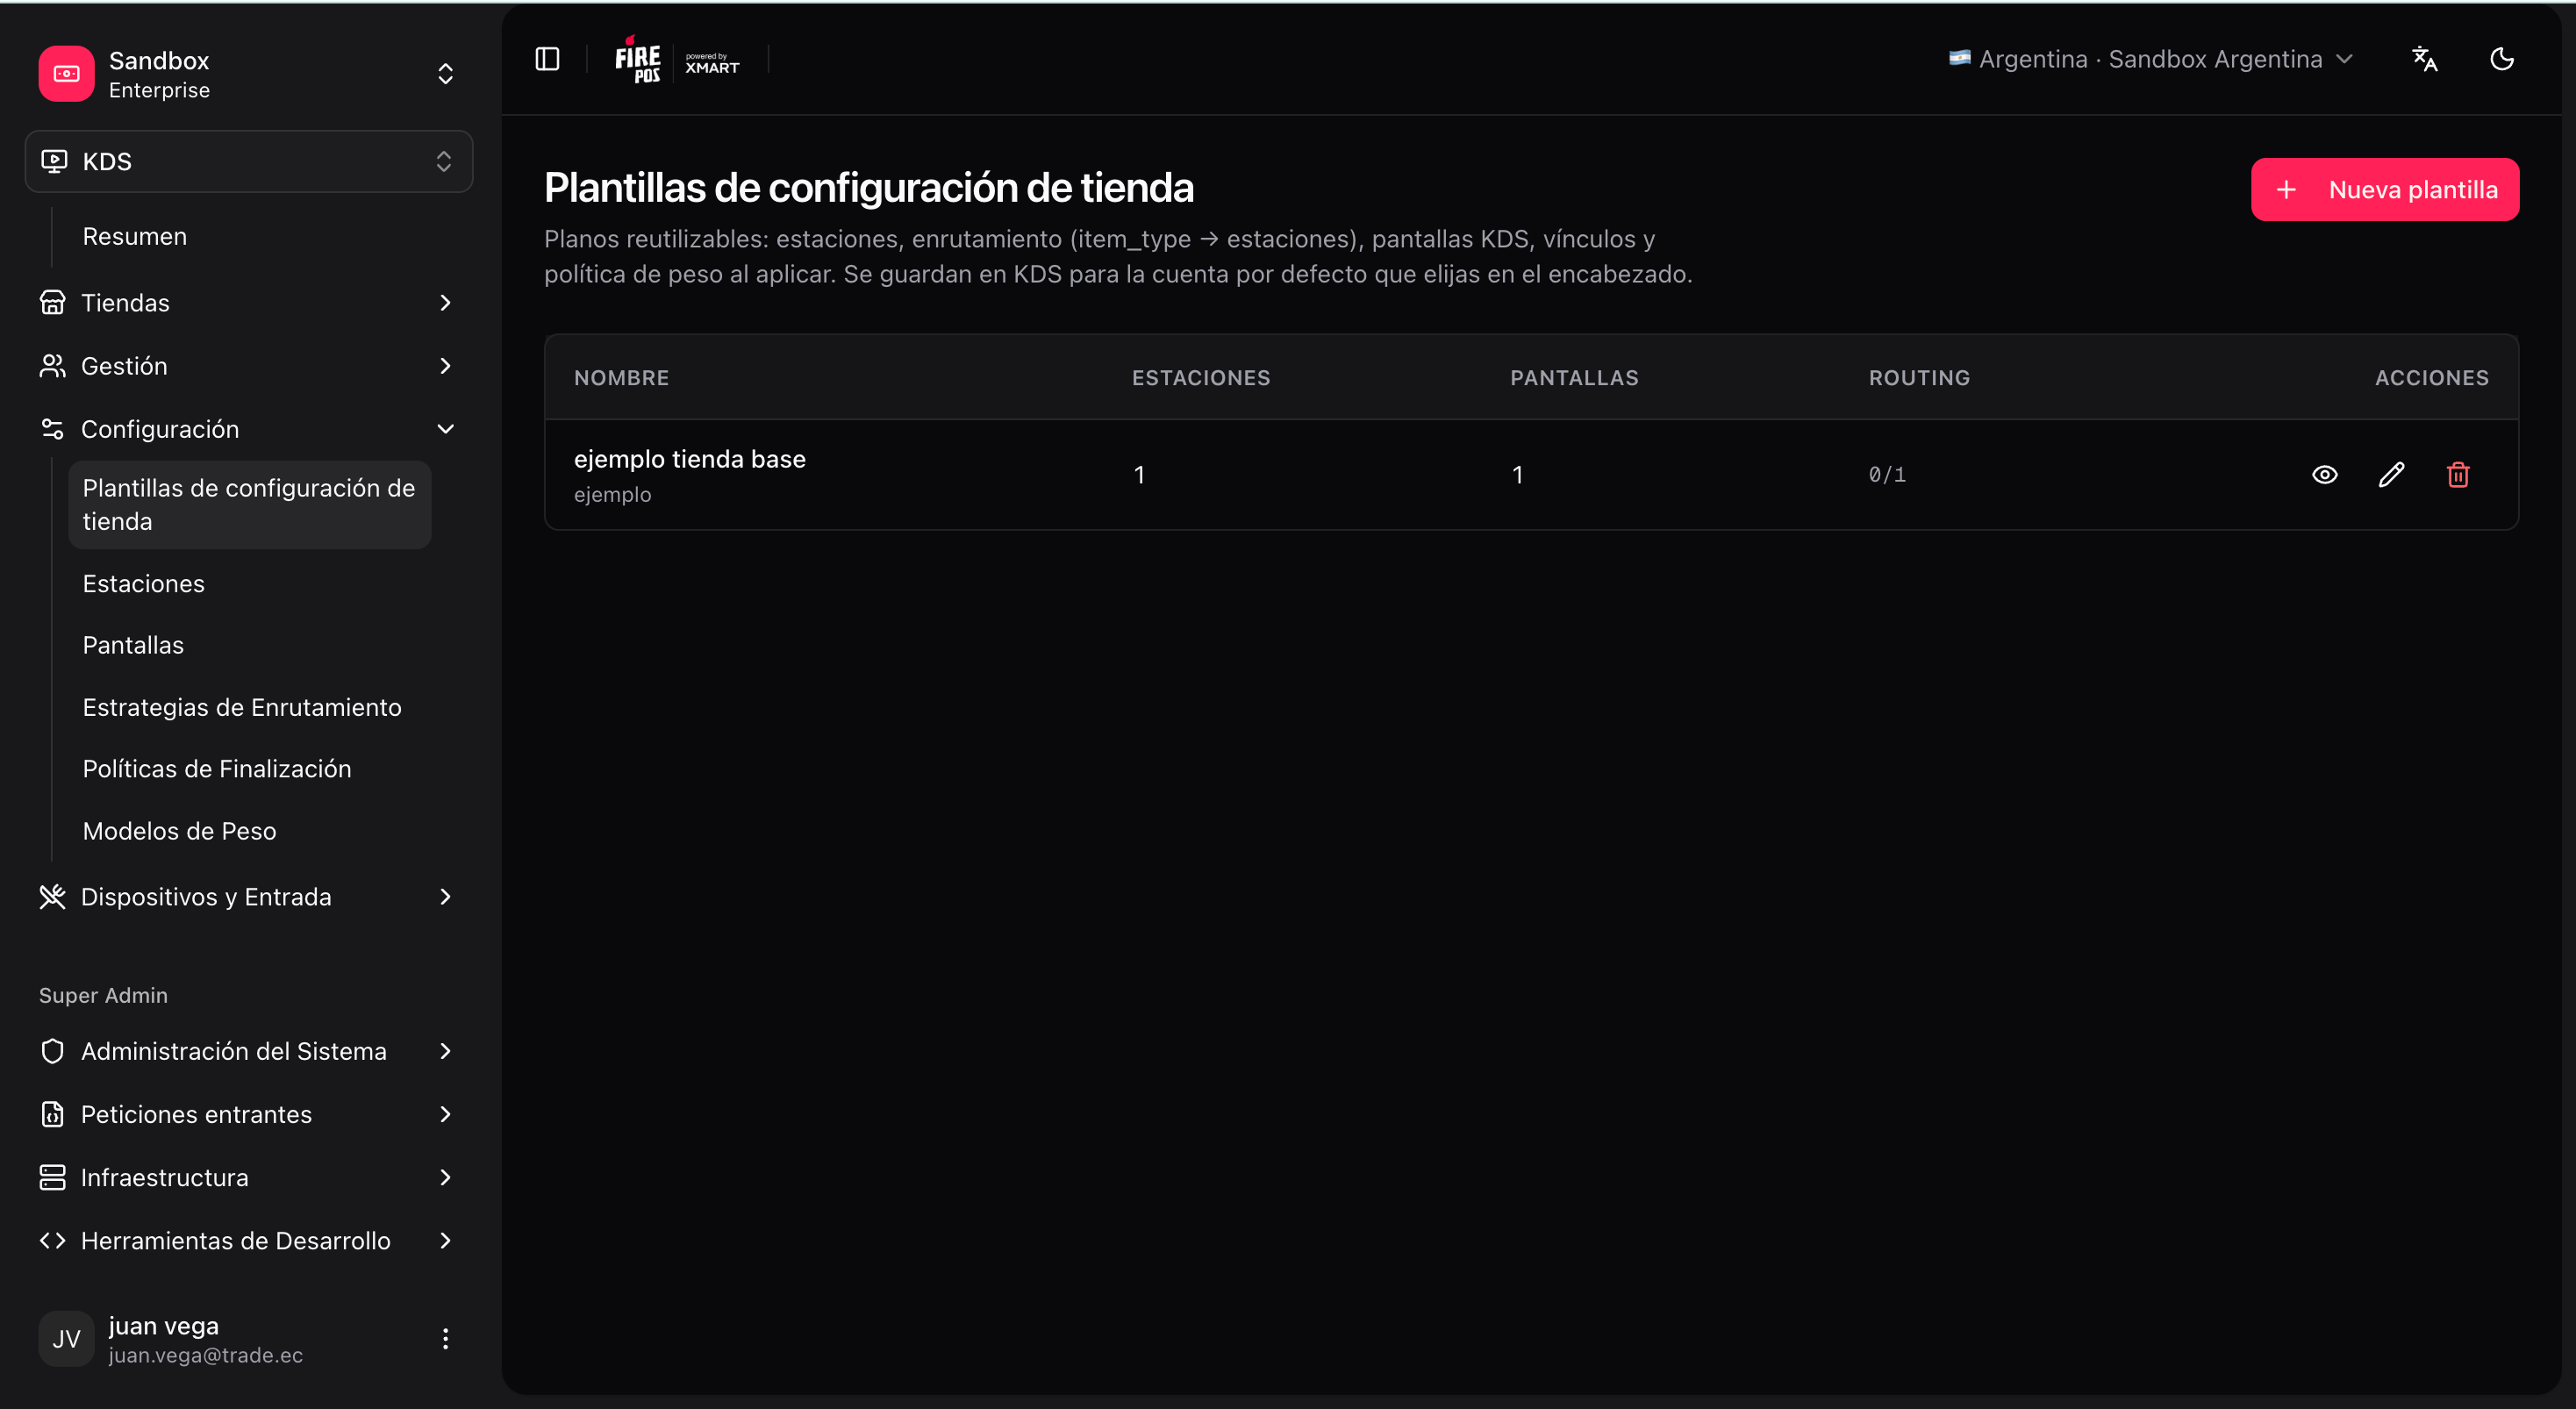Open Pantallas in the sidebar
Screen dimensions: 2576x1409
pos(133,645)
